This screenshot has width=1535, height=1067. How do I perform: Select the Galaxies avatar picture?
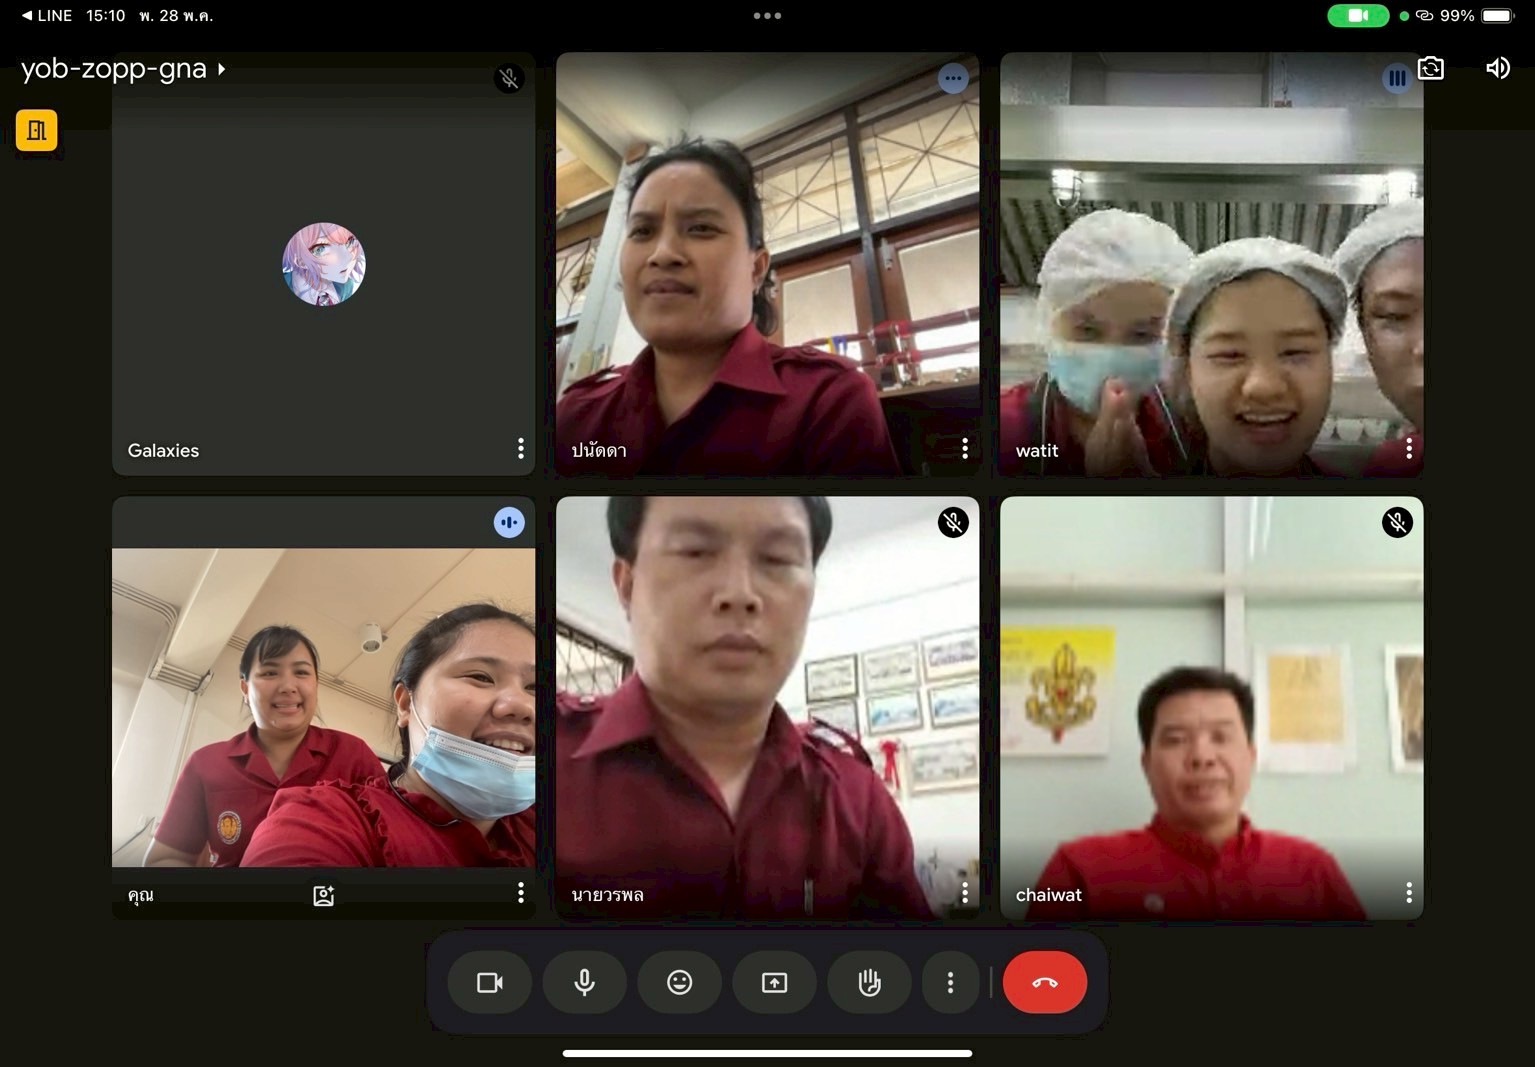coord(324,264)
